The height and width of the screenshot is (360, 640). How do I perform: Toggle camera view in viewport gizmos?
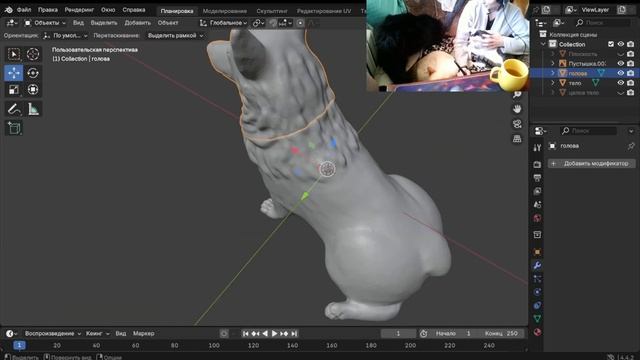coord(517,124)
